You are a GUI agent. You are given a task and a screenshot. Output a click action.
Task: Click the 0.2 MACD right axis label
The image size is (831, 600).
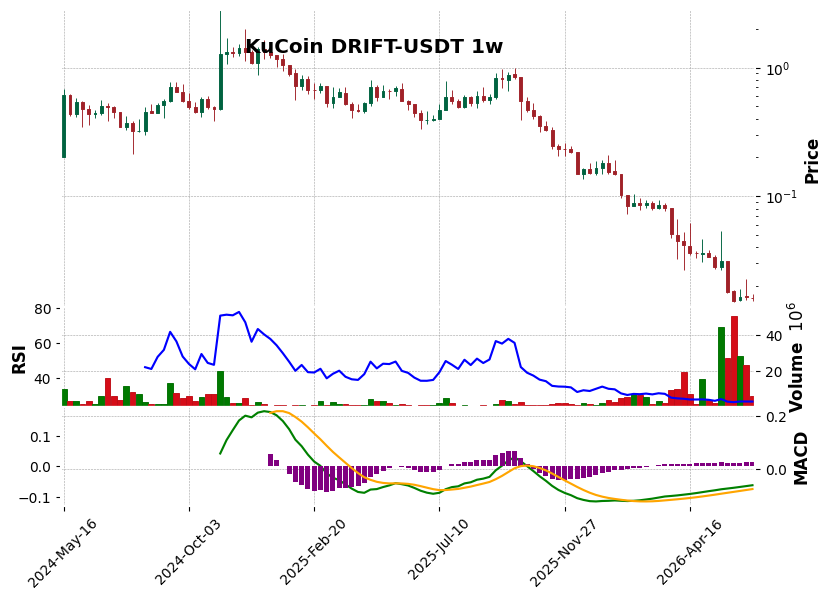[775, 417]
